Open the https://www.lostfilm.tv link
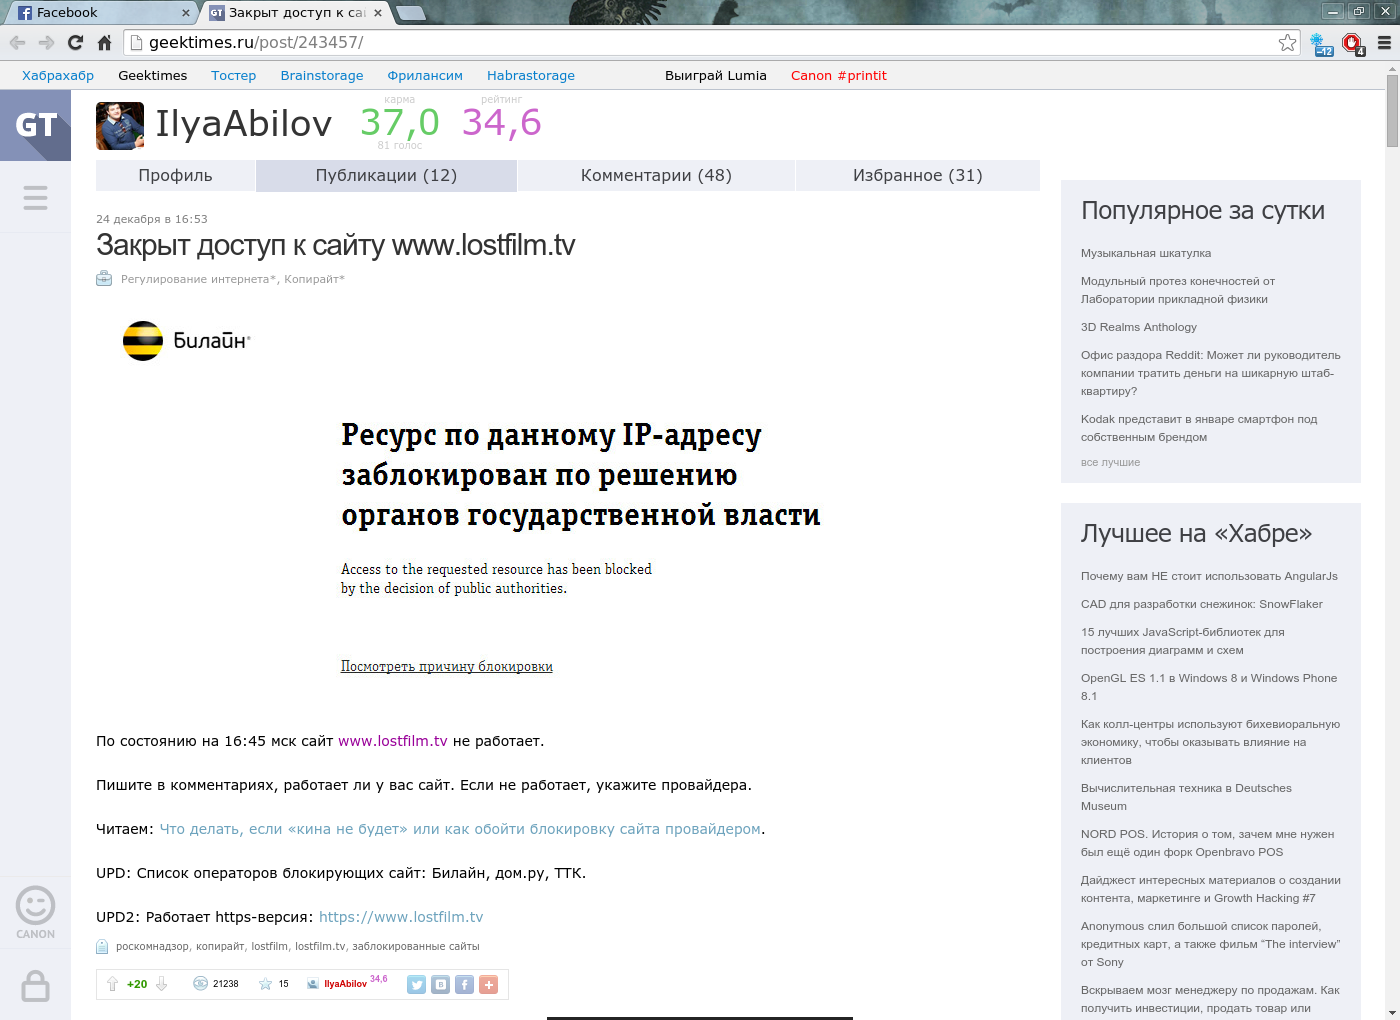The width and height of the screenshot is (1400, 1020). [x=401, y=917]
